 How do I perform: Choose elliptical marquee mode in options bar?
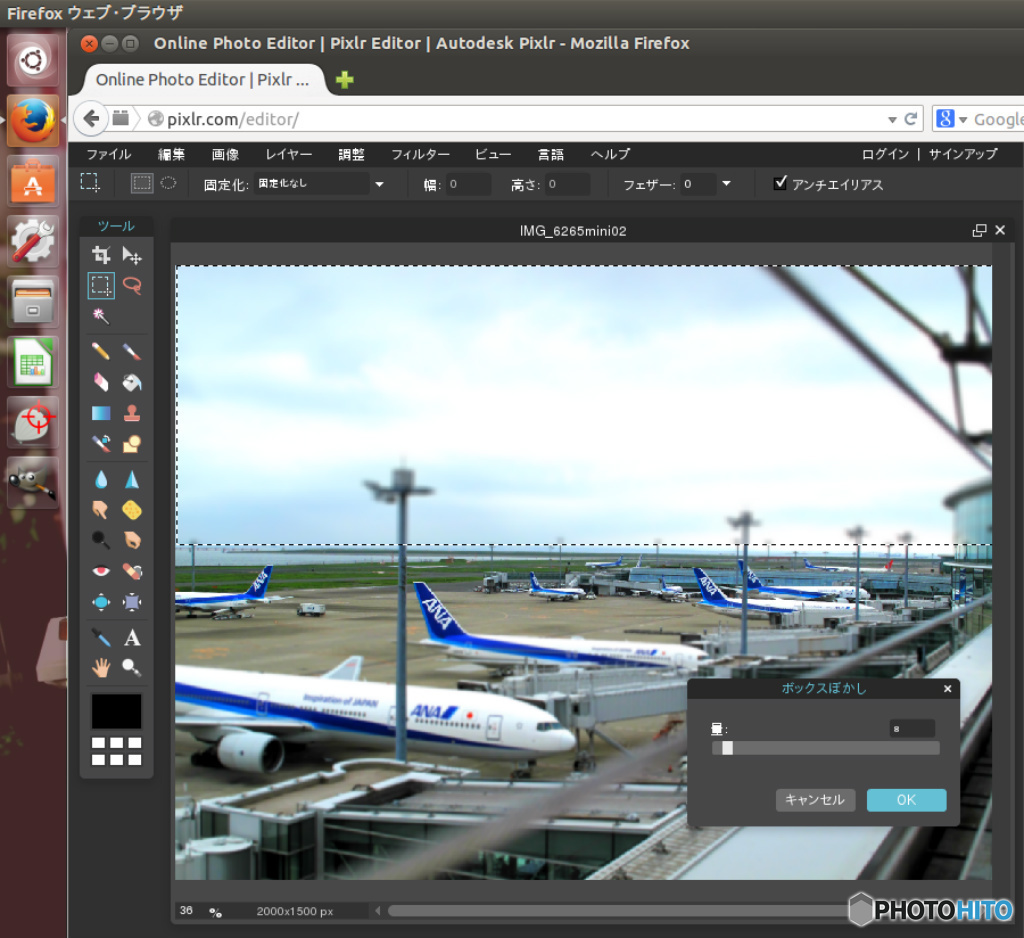pyautogui.click(x=168, y=183)
